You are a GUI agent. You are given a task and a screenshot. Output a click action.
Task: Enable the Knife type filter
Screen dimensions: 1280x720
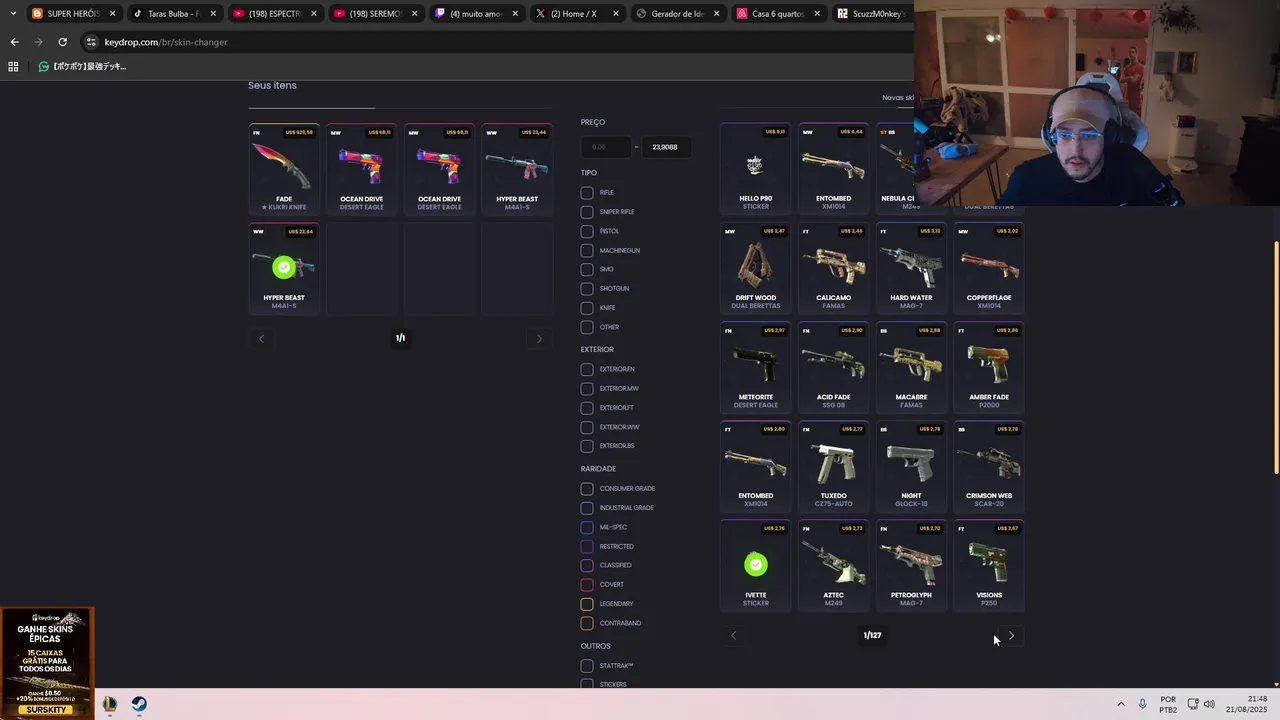pos(587,308)
